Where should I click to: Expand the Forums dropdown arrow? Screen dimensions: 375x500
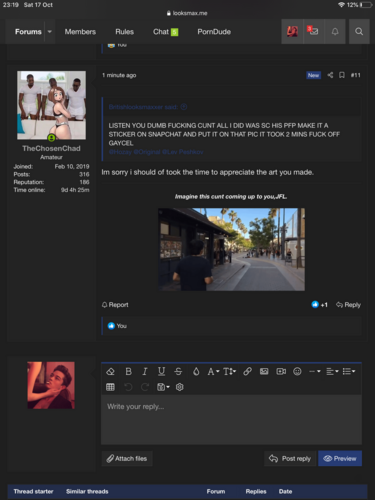50,32
